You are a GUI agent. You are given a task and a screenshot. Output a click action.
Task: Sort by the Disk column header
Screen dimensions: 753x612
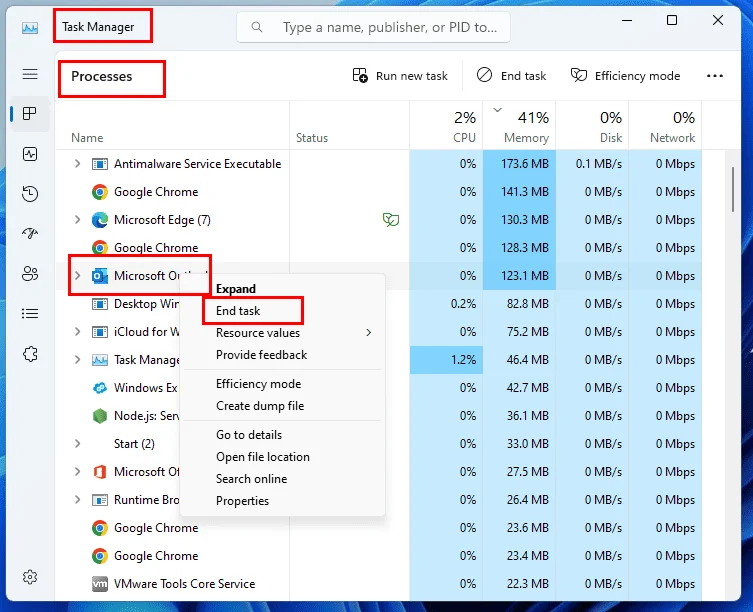point(592,126)
